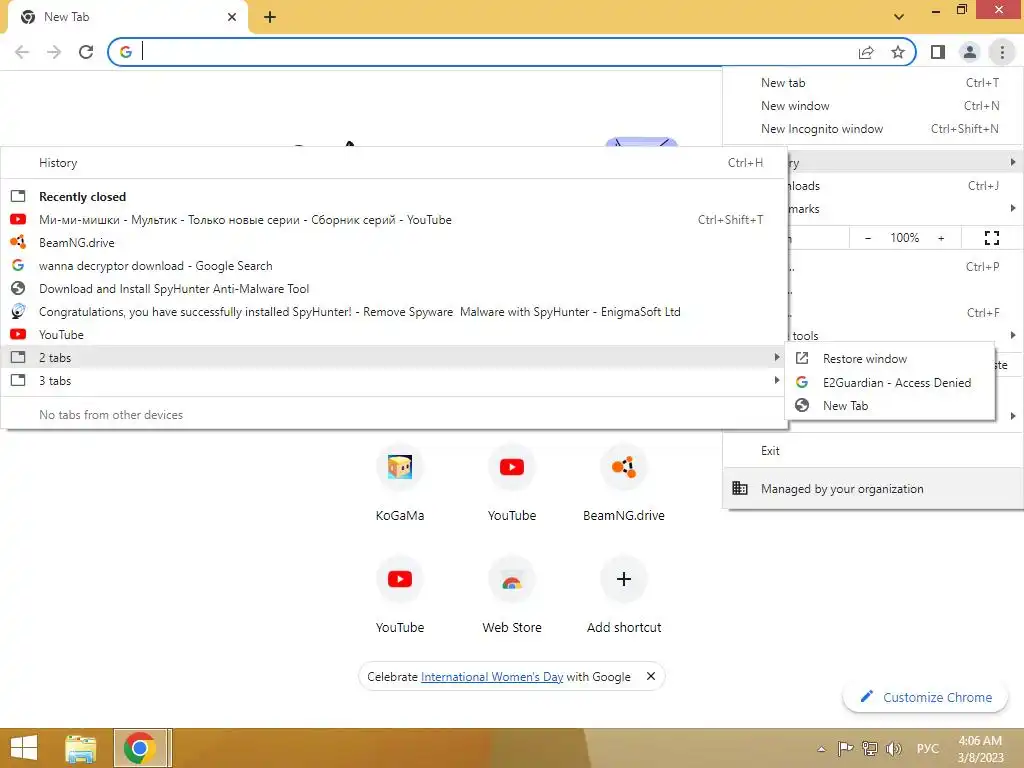The height and width of the screenshot is (768, 1024).
Task: Expand the tools submenu arrow
Action: [x=1013, y=335]
